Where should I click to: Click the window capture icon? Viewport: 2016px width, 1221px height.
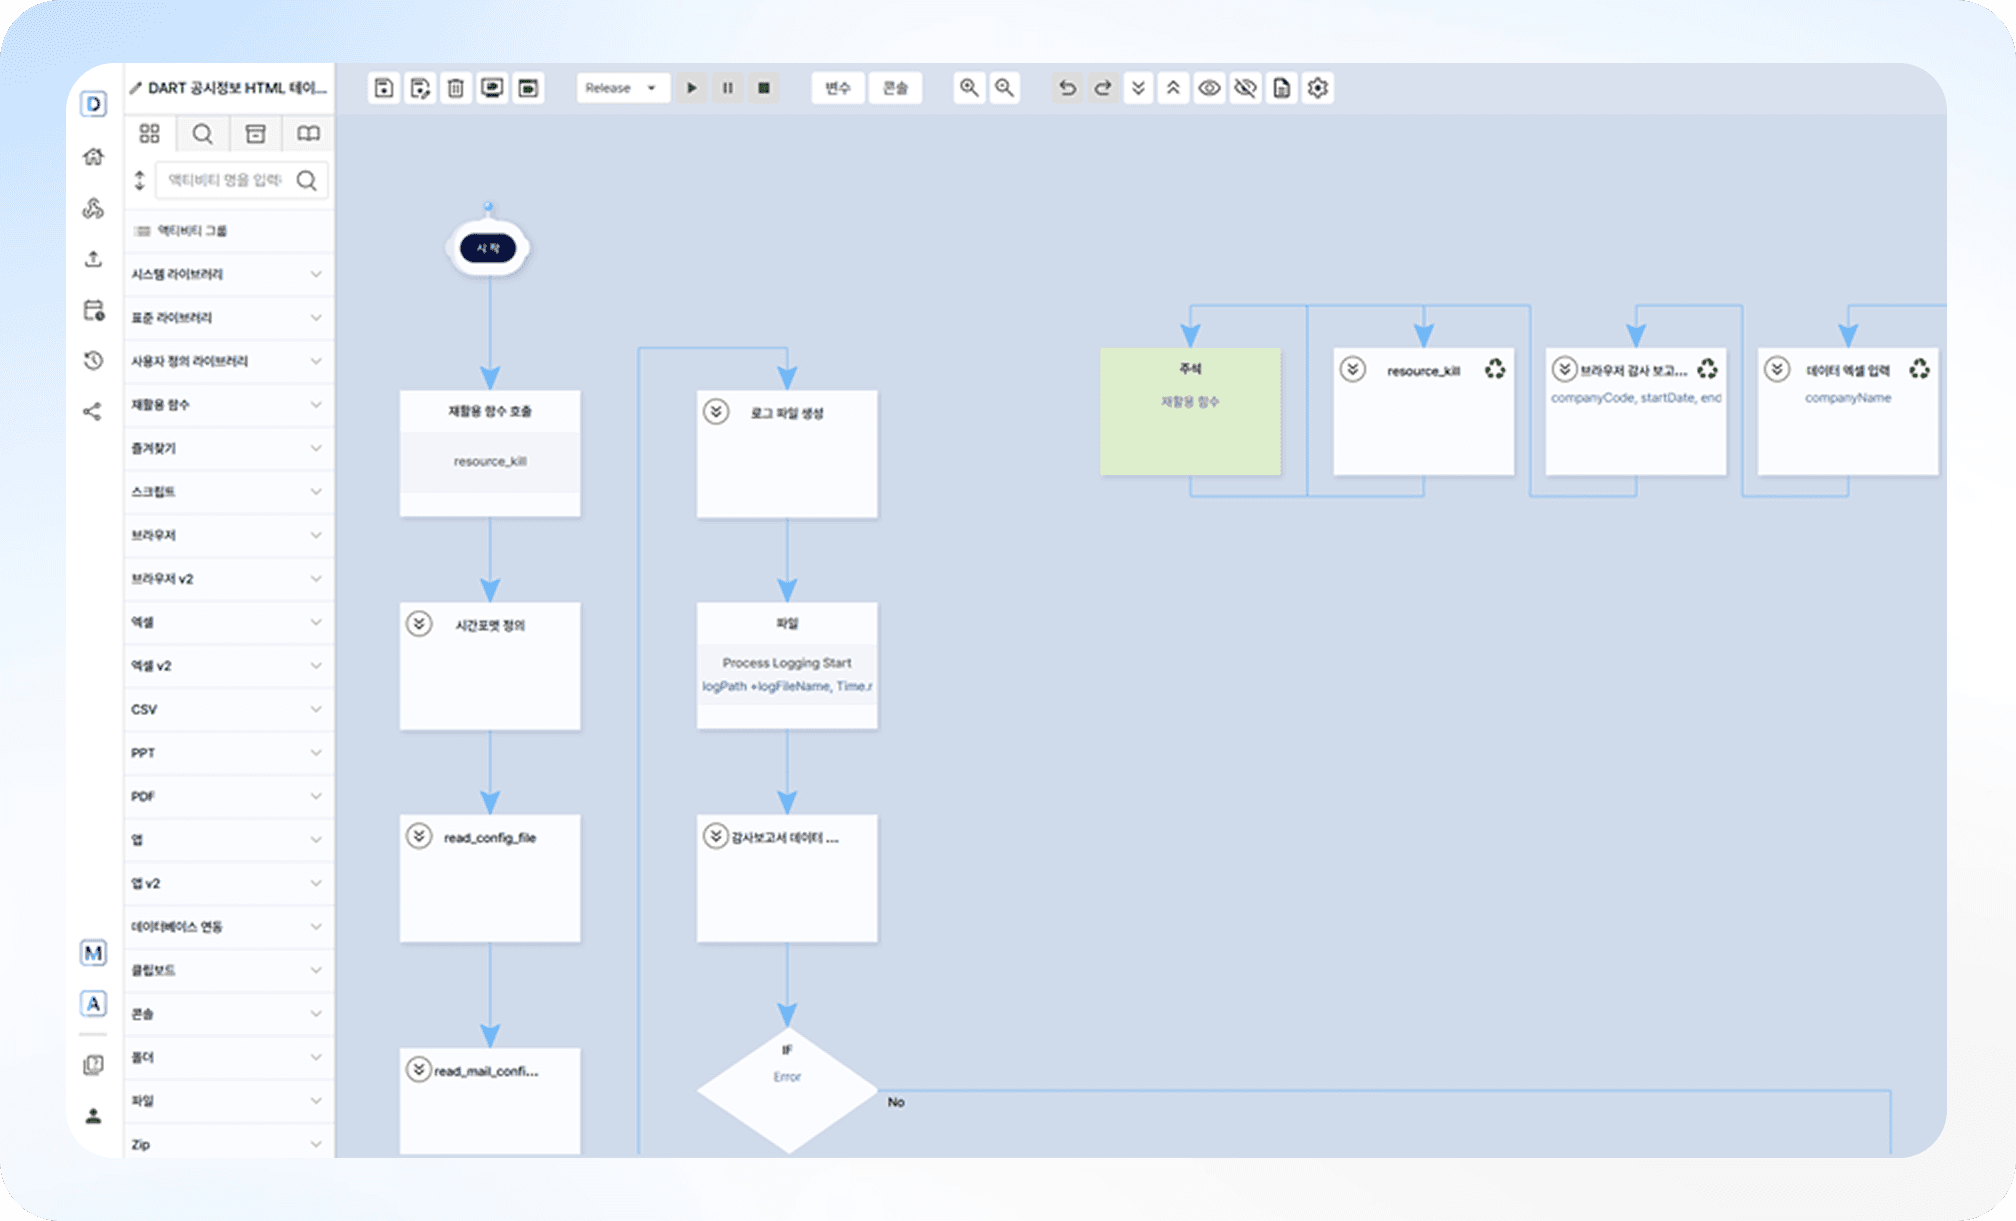pos(528,88)
